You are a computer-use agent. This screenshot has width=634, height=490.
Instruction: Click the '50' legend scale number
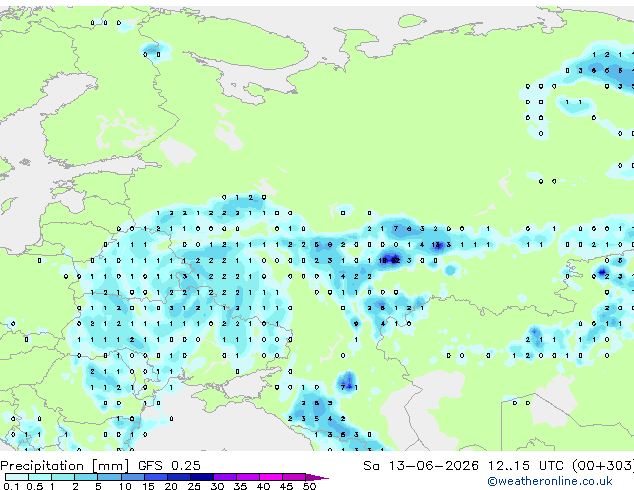pos(309,486)
